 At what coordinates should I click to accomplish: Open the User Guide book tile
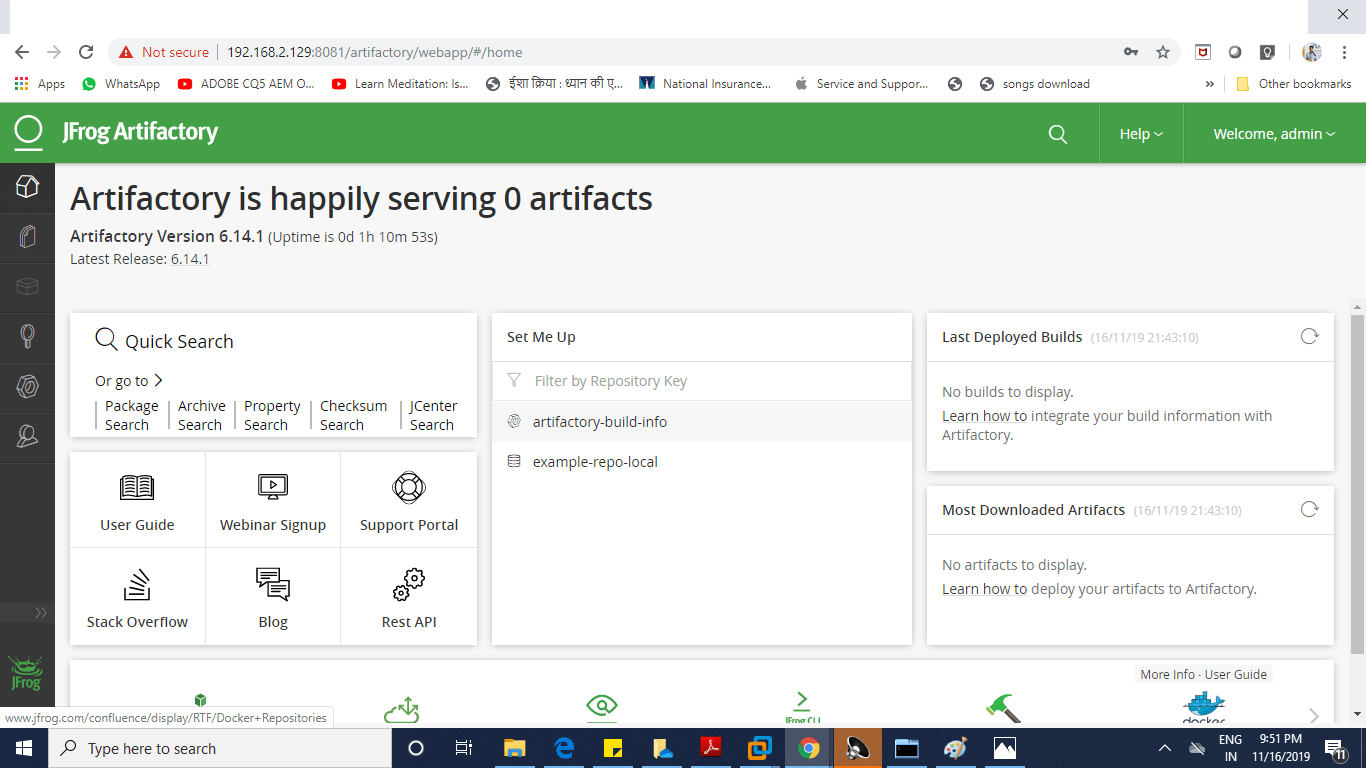point(137,500)
